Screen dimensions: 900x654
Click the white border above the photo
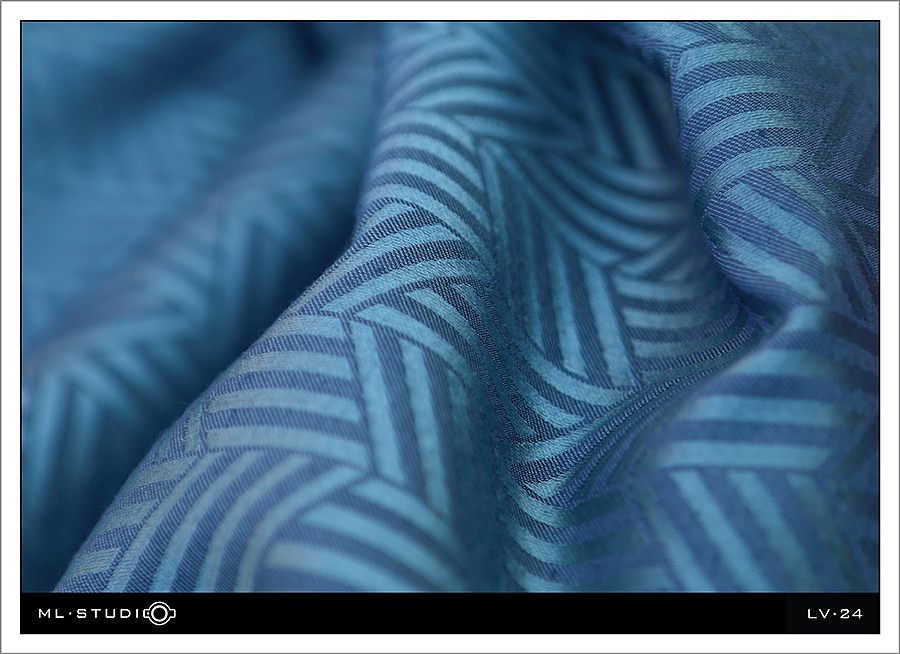pyautogui.click(x=450, y=11)
